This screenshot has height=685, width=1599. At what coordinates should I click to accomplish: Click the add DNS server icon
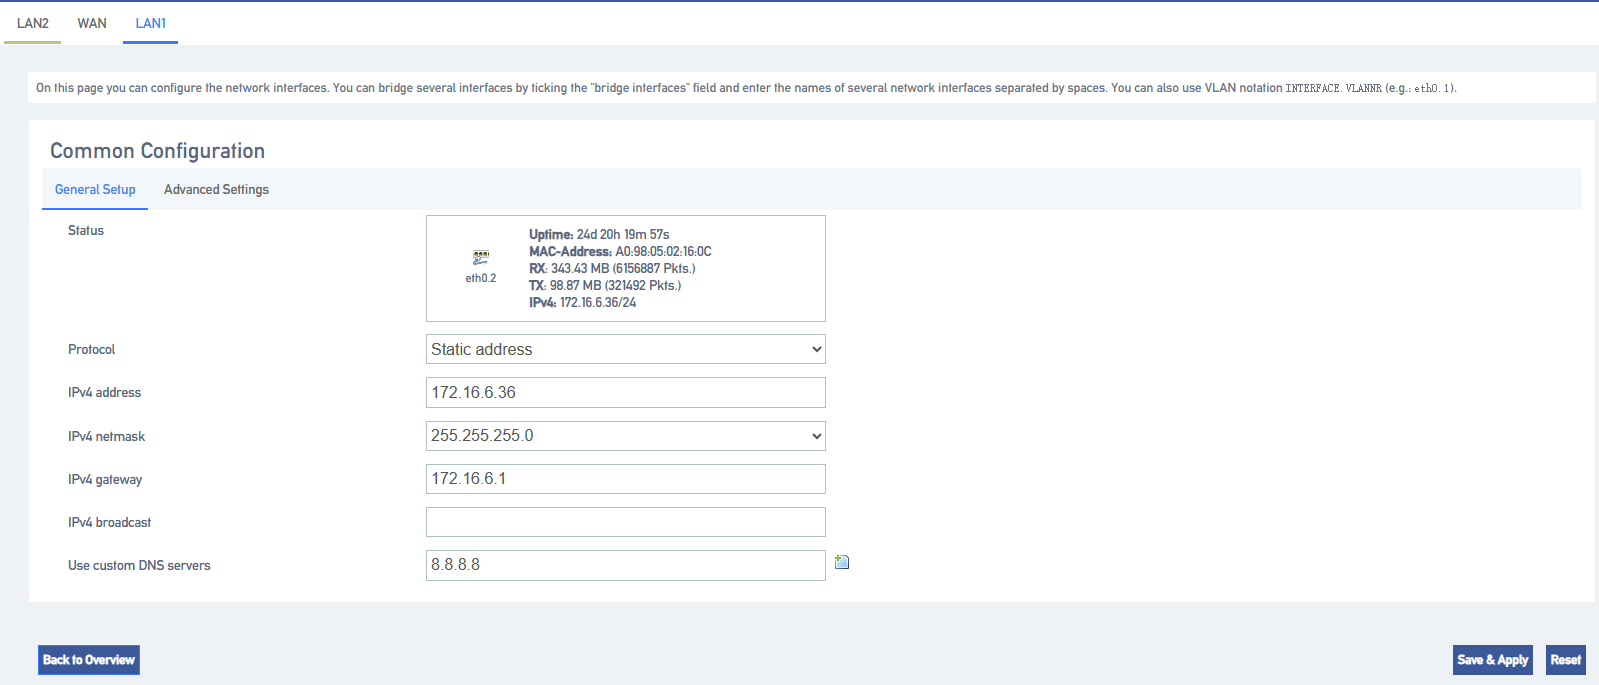(842, 562)
